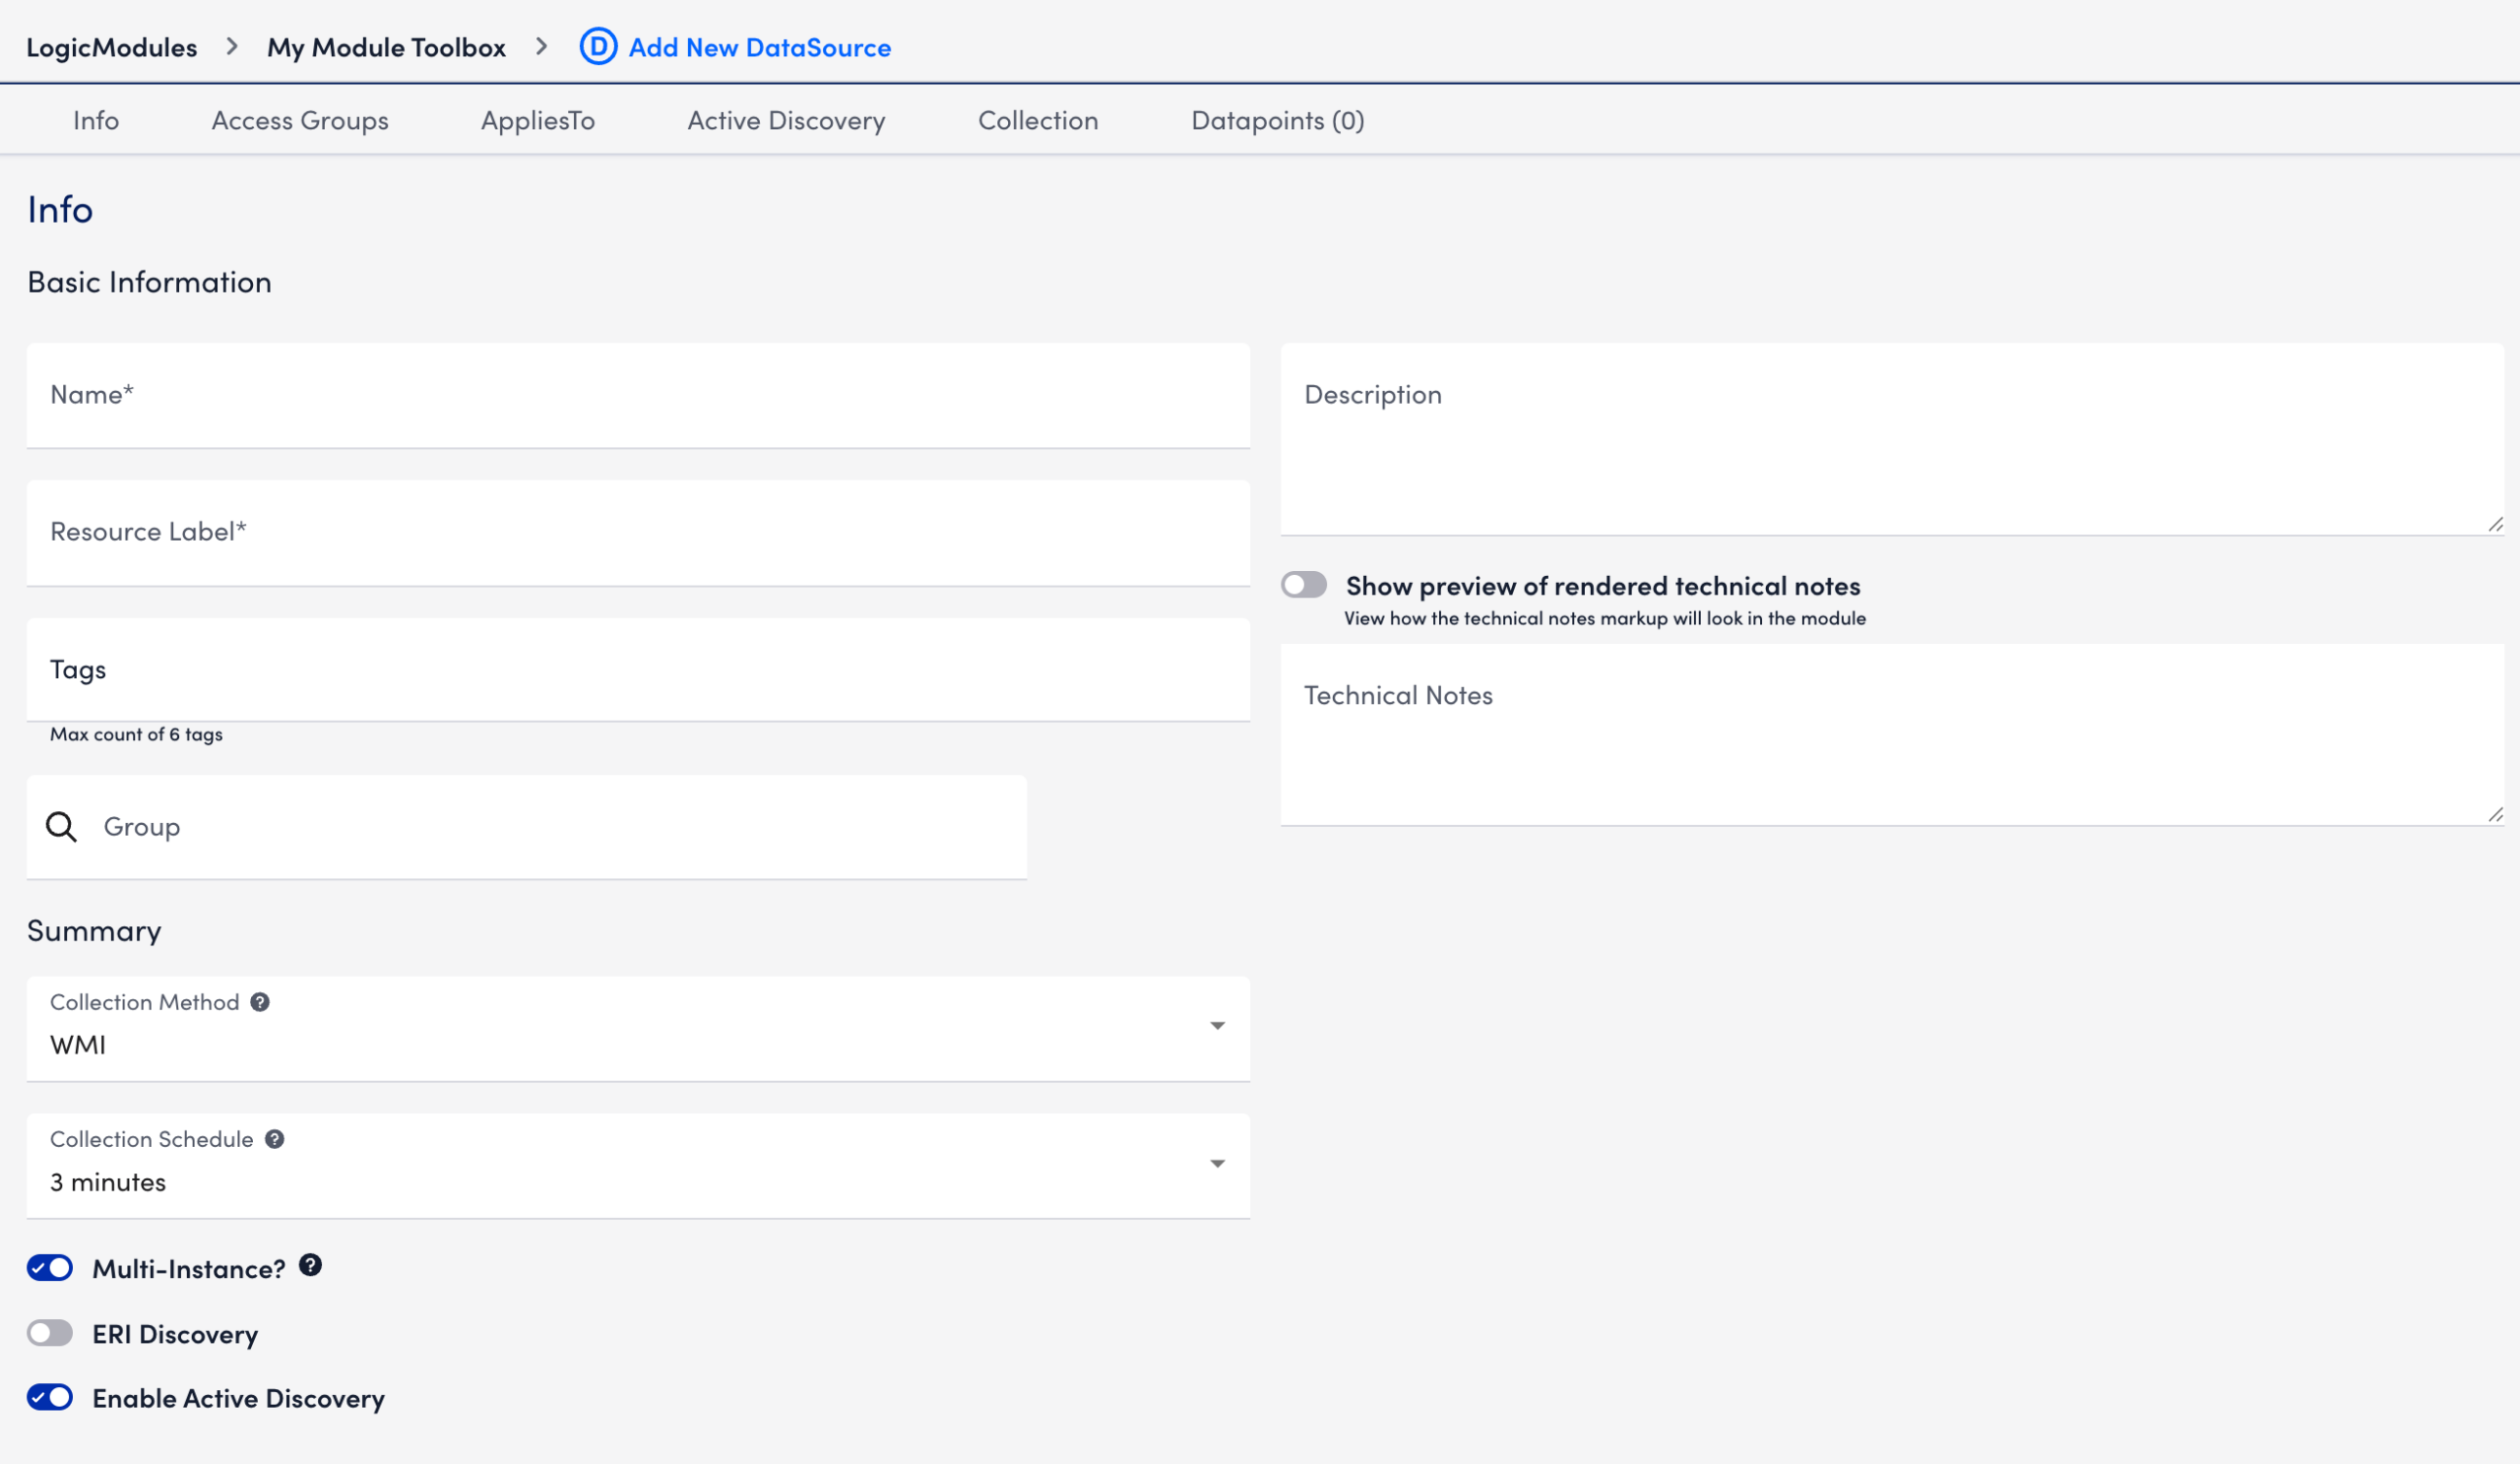Click into the Description text area

(x=1892, y=439)
